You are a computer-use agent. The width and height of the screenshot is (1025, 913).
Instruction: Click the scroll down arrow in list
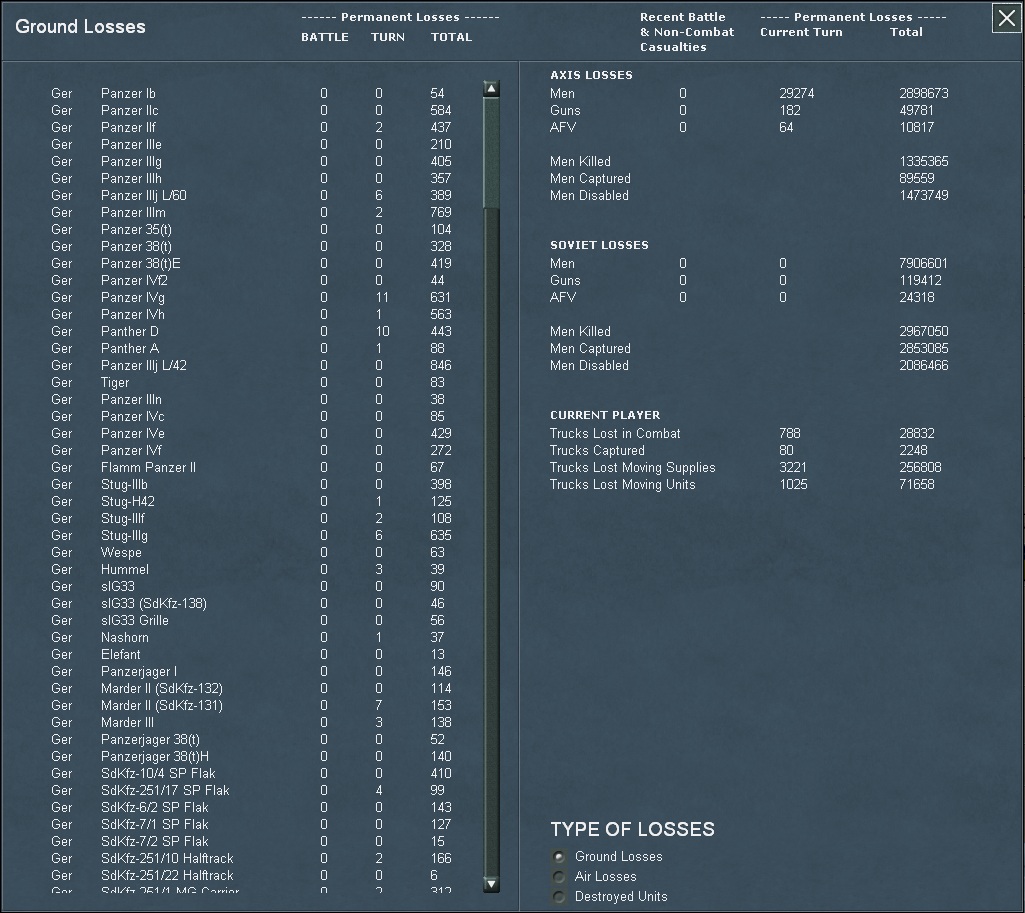(492, 884)
